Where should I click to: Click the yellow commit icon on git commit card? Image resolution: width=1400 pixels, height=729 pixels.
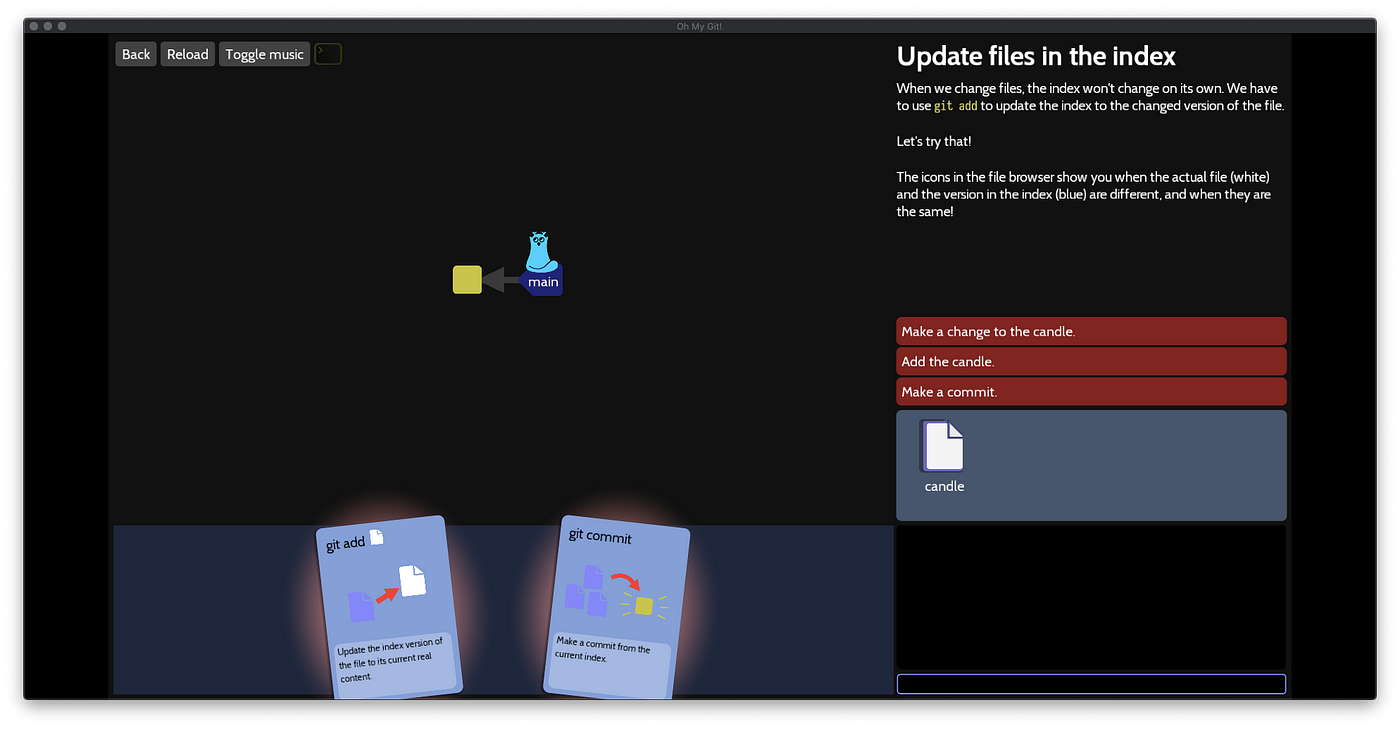(643, 605)
